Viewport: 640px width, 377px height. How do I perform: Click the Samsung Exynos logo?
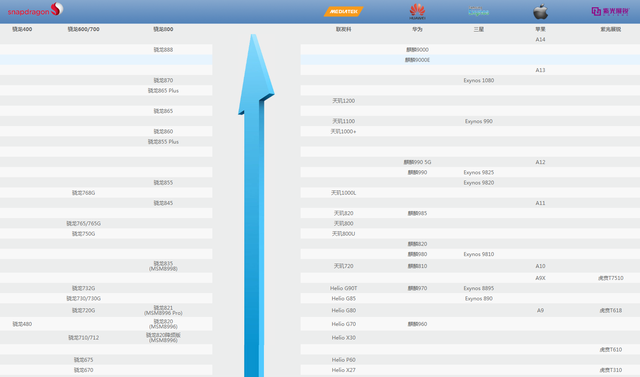[x=478, y=11]
